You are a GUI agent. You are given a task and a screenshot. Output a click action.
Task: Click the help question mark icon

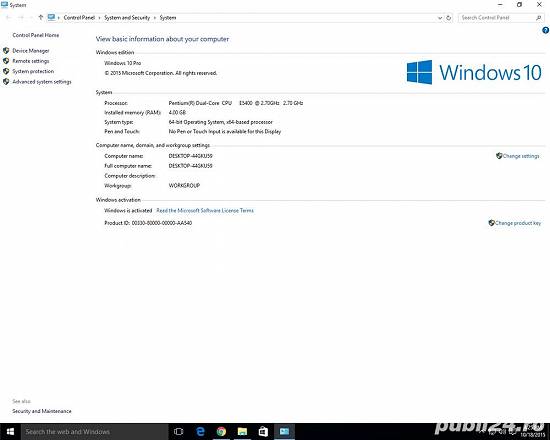click(545, 31)
